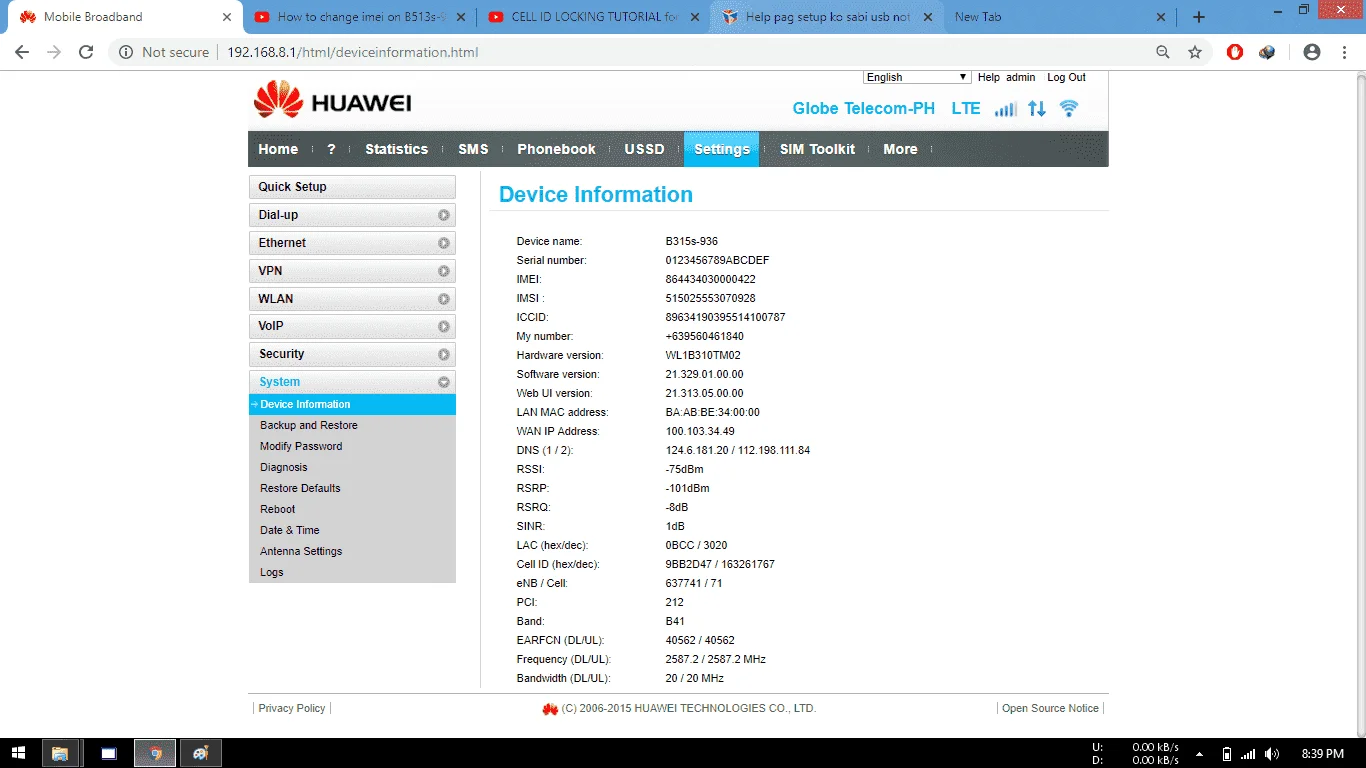
Task: Expand the VoIP sidebar section
Action: pyautogui.click(x=352, y=326)
